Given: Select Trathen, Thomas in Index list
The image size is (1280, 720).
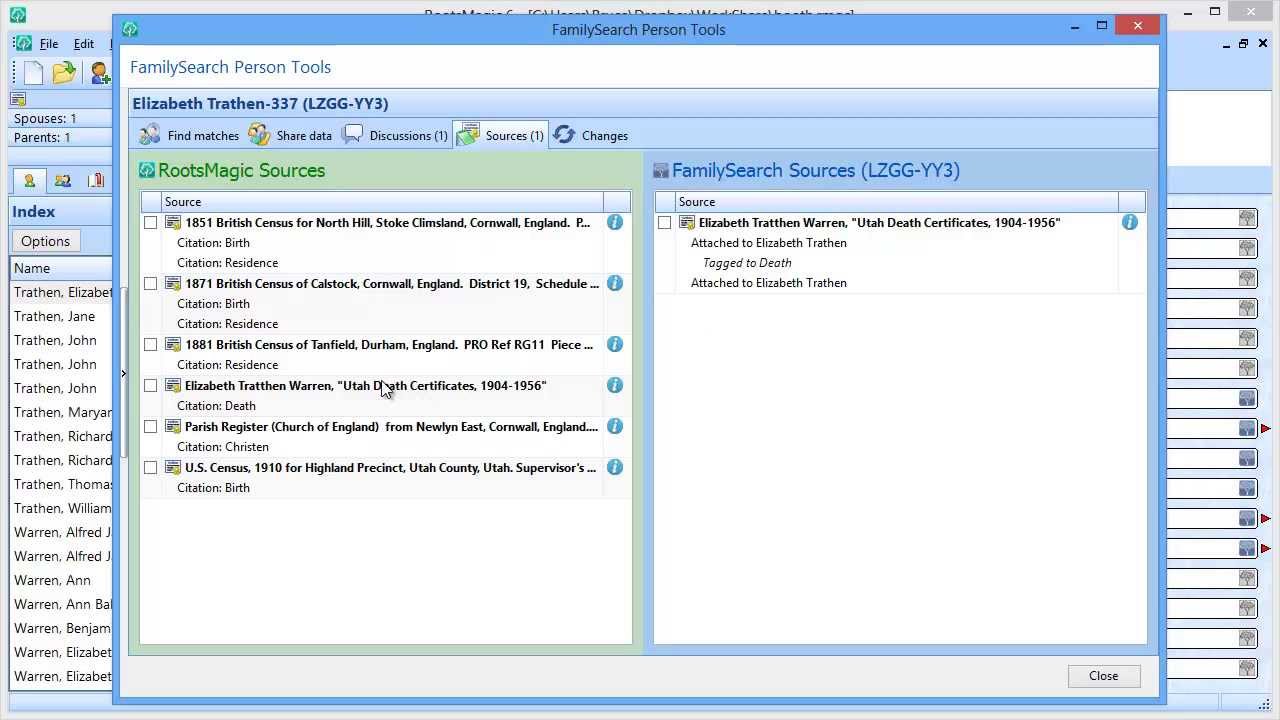Looking at the screenshot, I should [62, 484].
